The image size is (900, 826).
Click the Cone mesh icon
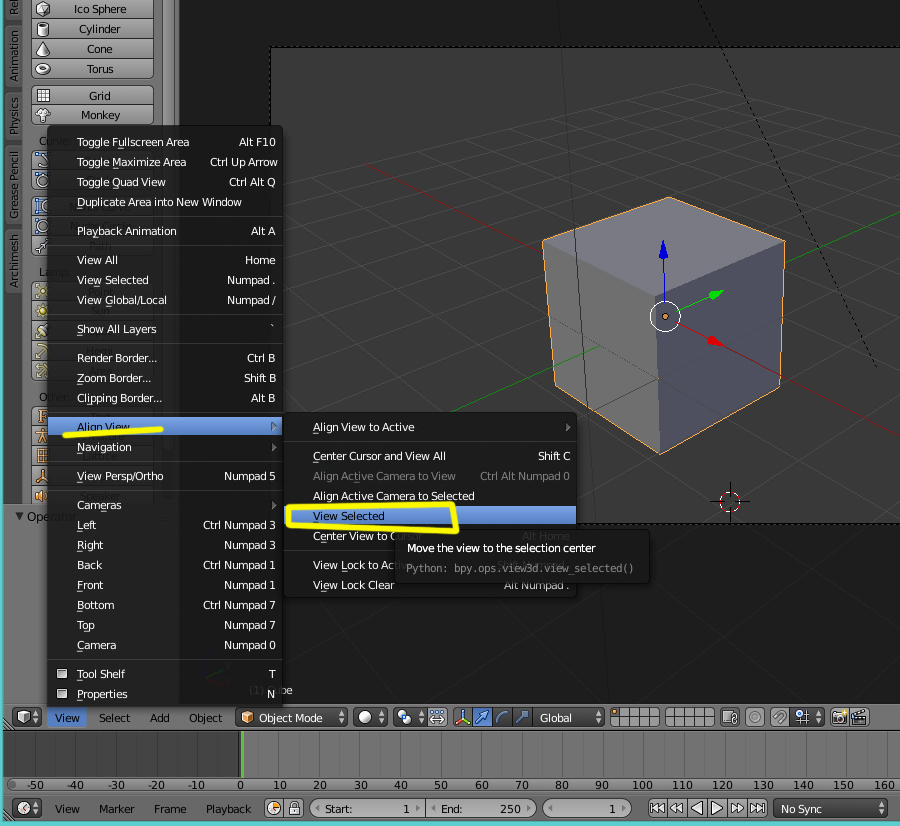[x=43, y=49]
